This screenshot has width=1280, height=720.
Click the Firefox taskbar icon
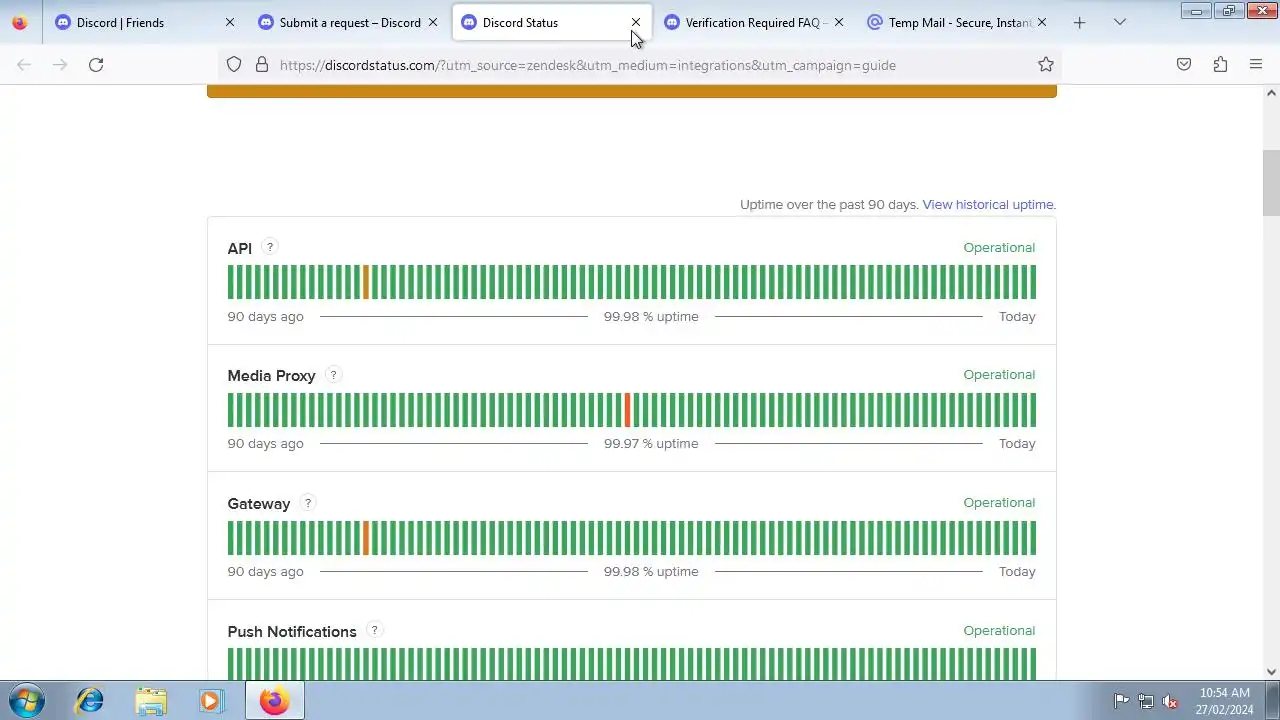tap(275, 700)
